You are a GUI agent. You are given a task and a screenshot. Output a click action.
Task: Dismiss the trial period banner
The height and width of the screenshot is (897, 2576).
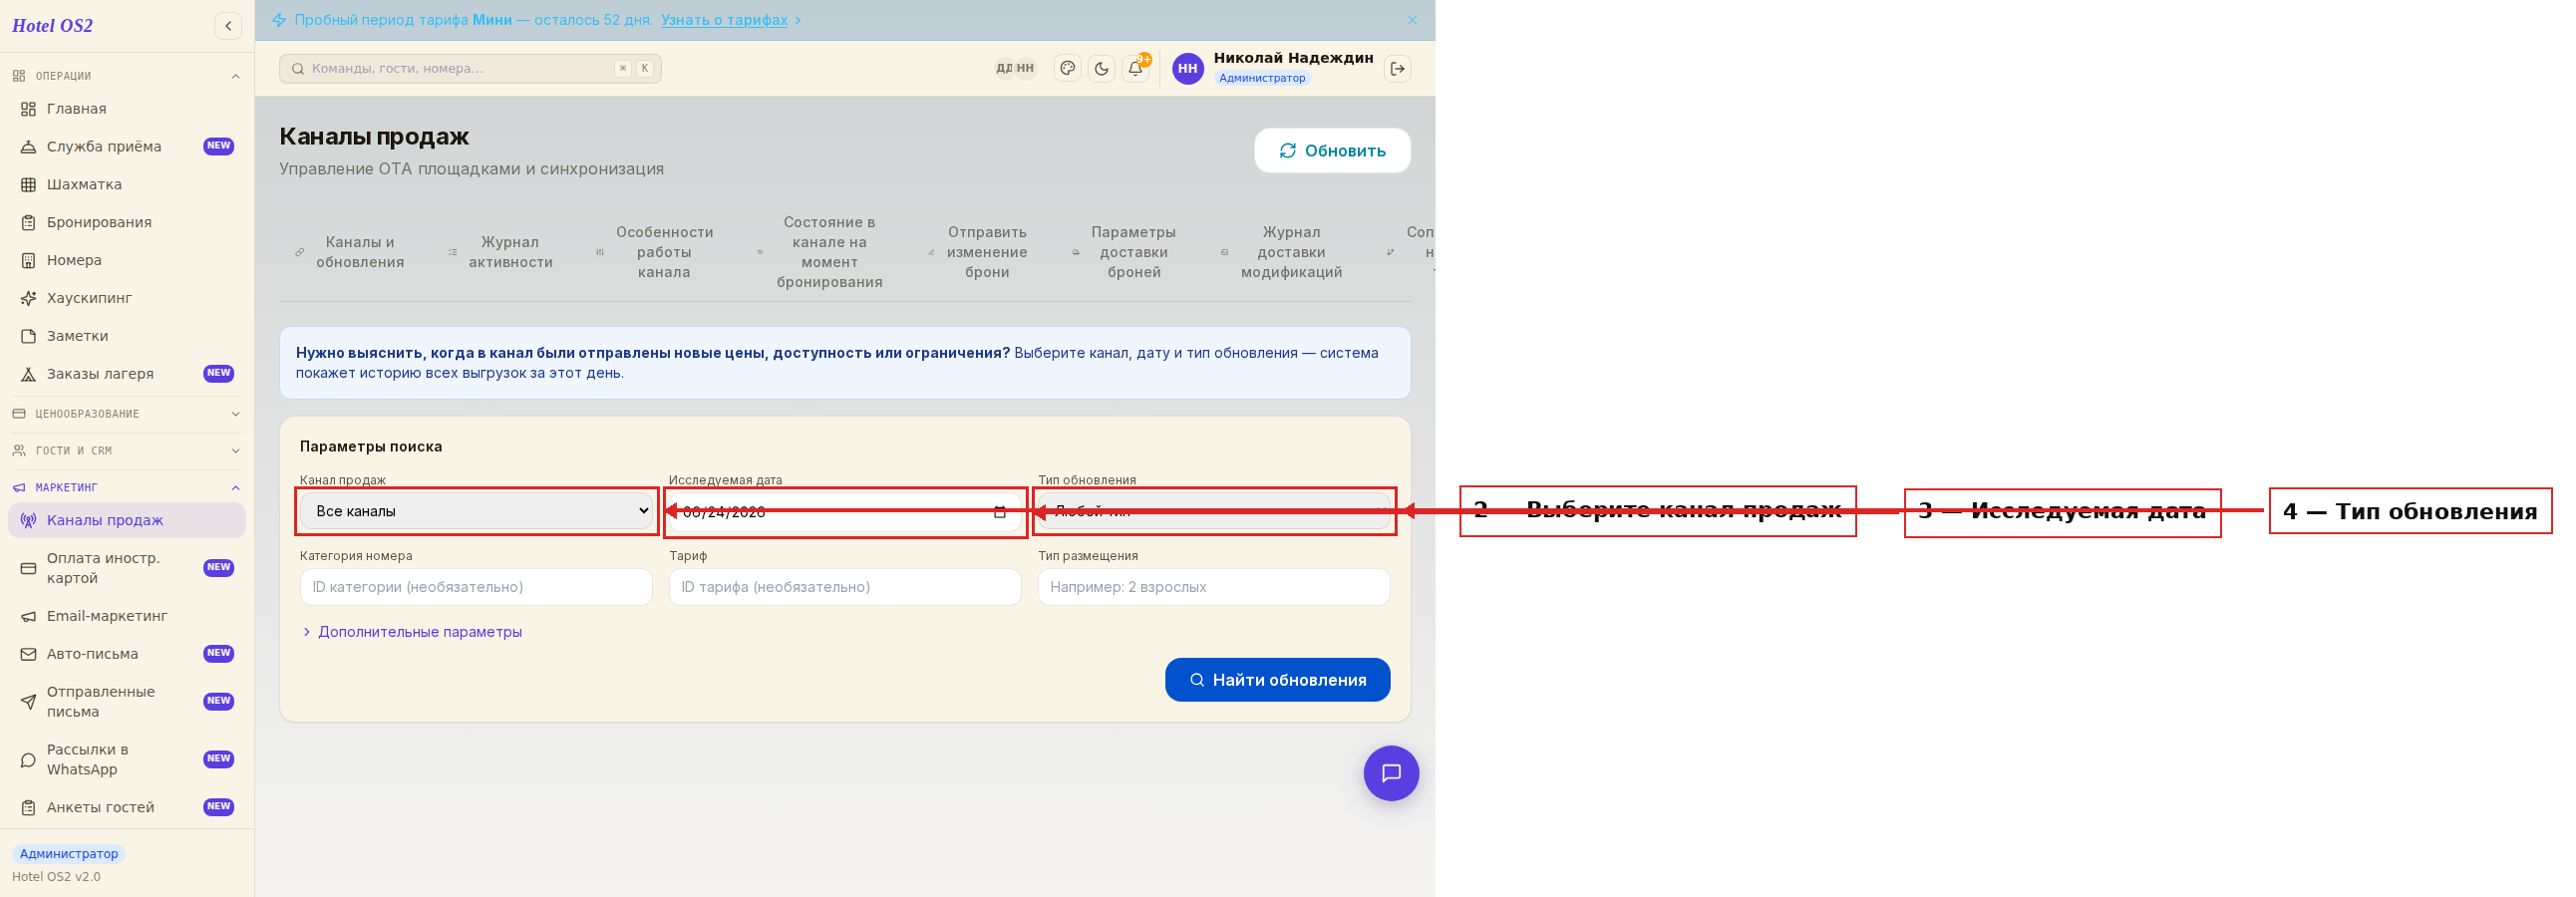tap(1412, 20)
